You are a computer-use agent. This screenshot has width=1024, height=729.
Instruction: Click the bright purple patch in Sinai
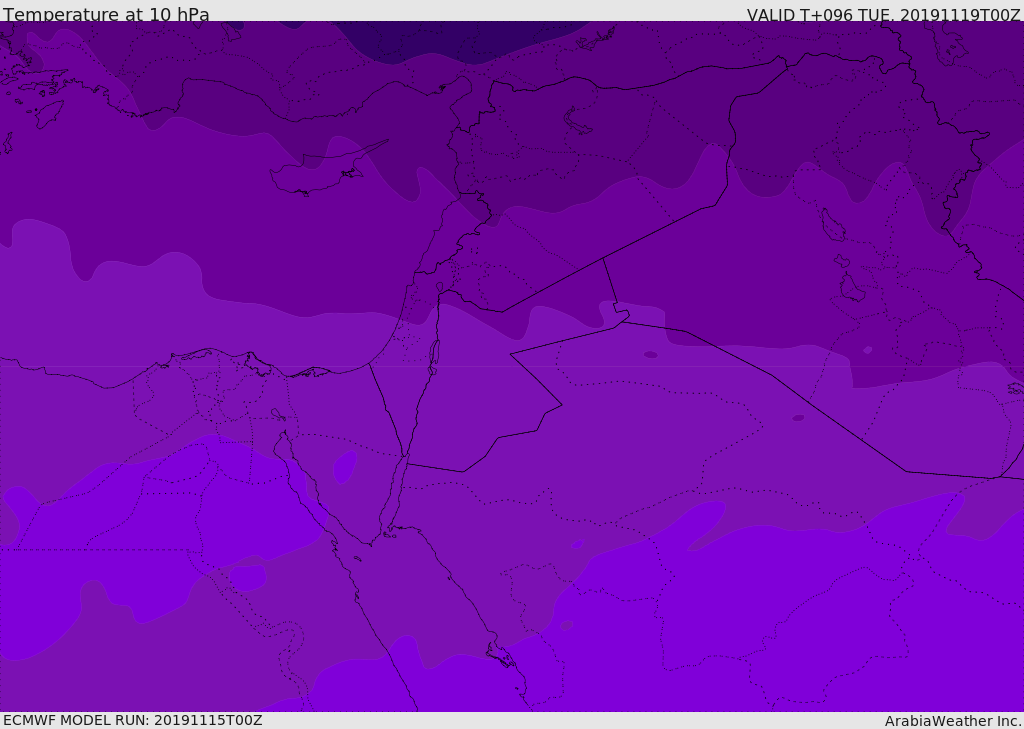(x=345, y=466)
